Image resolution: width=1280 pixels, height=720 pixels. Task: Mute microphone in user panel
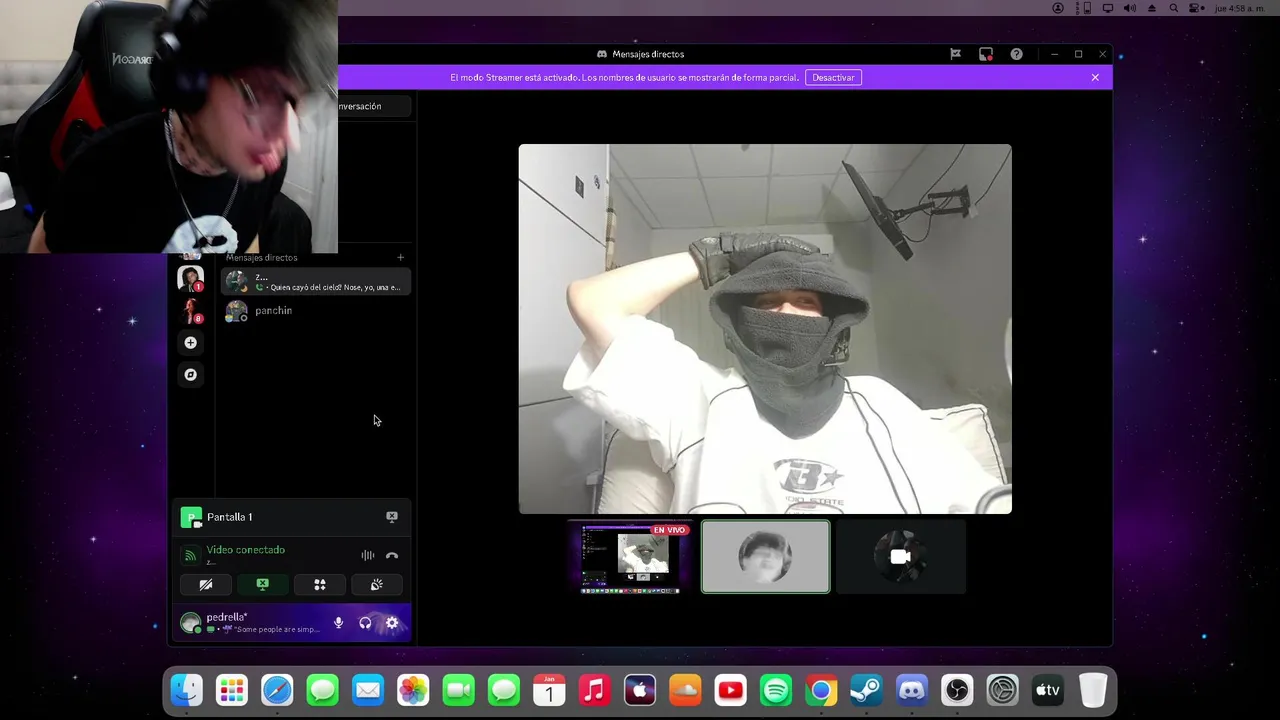pos(338,623)
